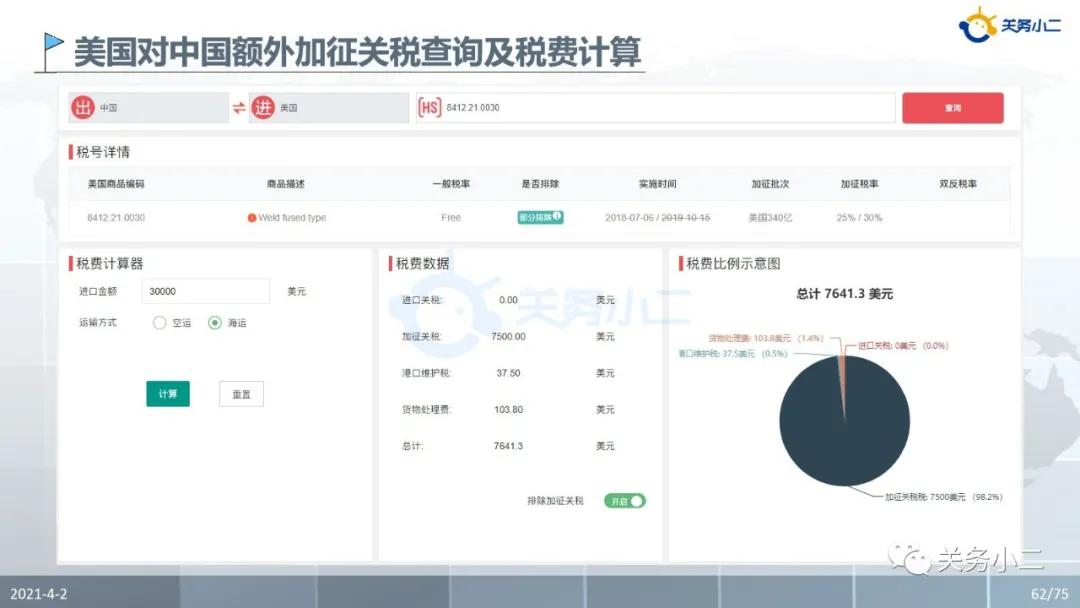Click the 进口金额 amount input showing 30000
This screenshot has width=1080, height=608.
point(205,291)
